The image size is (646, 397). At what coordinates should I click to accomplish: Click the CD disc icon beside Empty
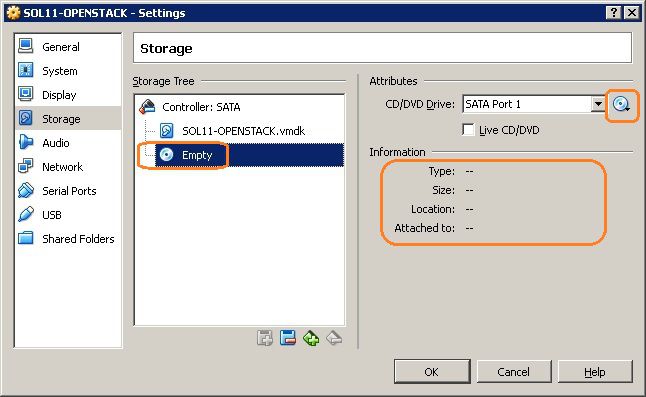(x=166, y=154)
